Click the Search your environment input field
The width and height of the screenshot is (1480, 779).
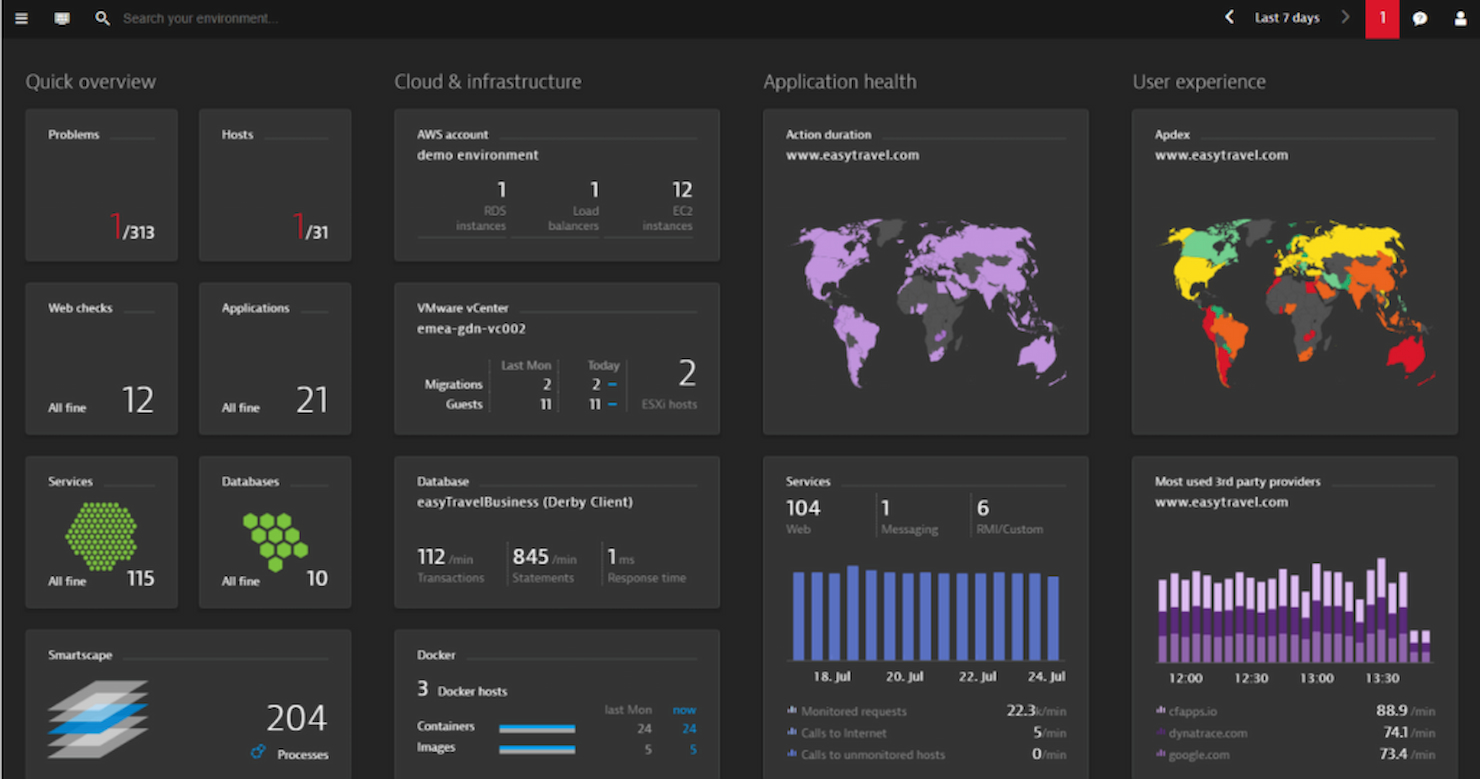point(200,17)
